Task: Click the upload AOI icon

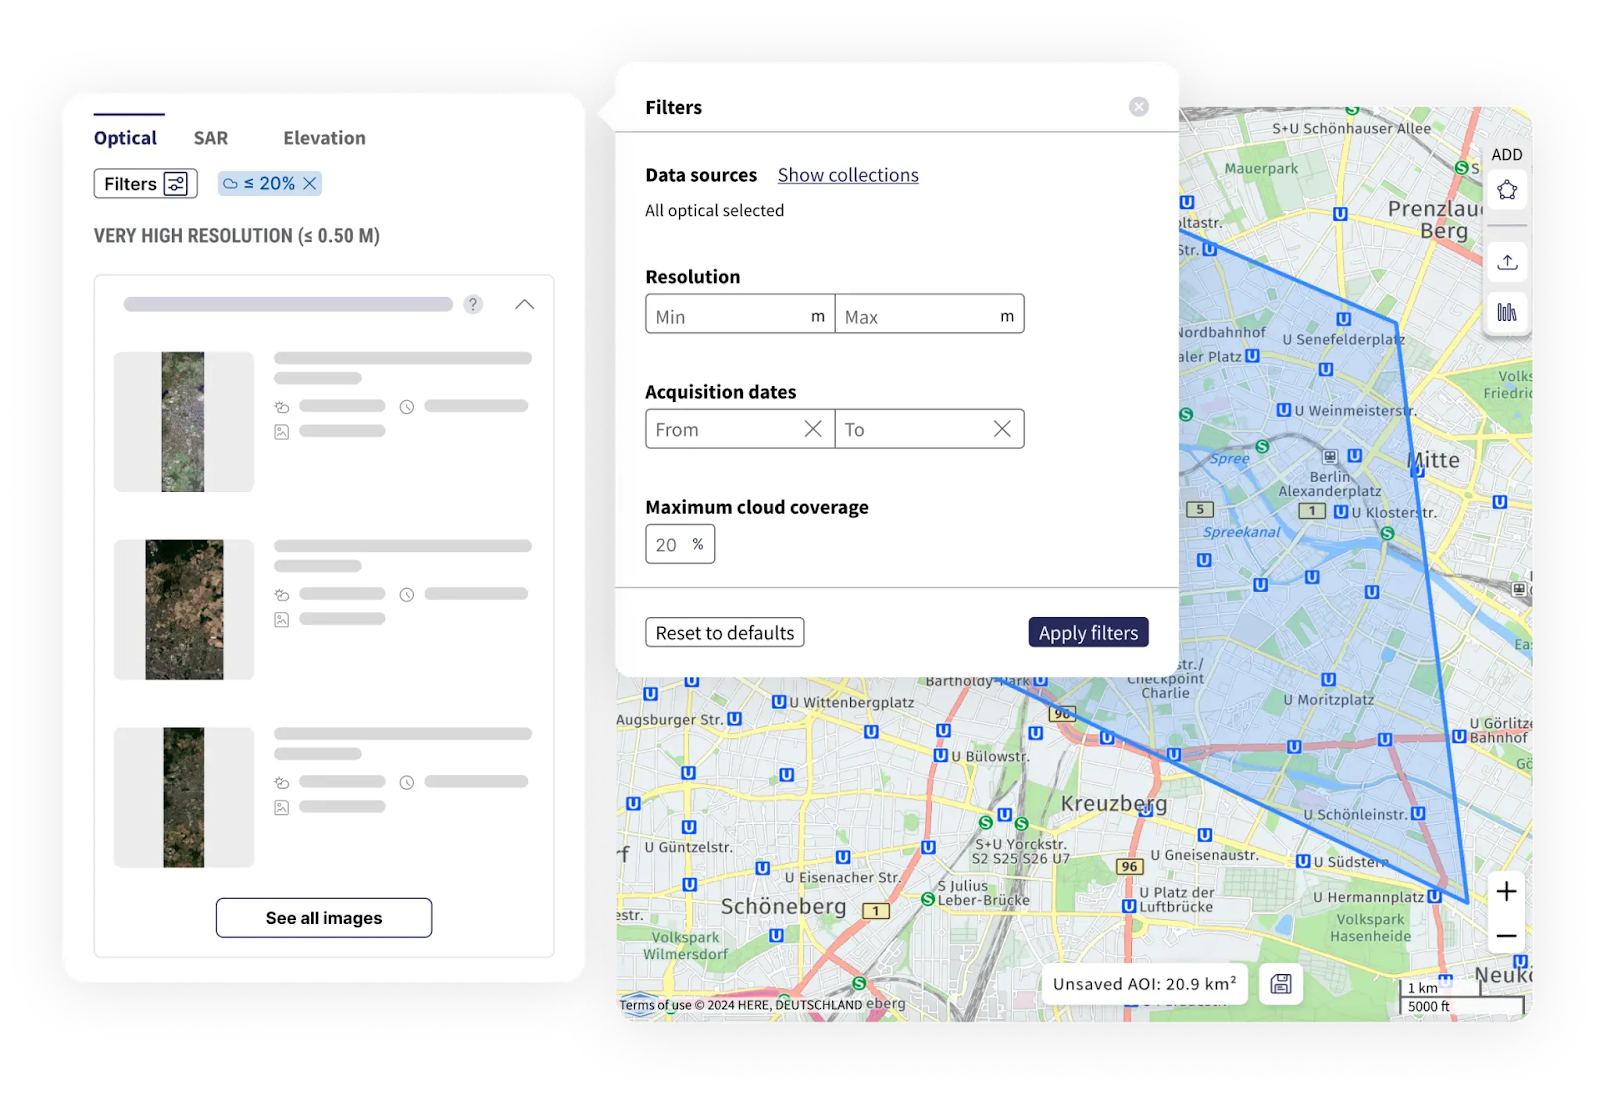Action: [1507, 262]
